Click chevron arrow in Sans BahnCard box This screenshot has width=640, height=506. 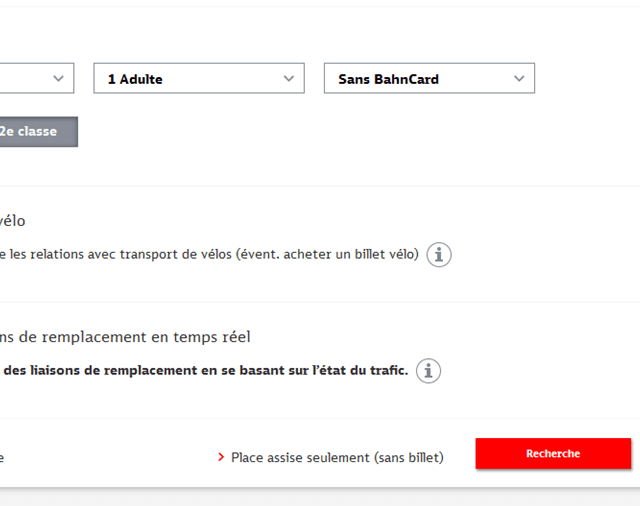(x=519, y=78)
